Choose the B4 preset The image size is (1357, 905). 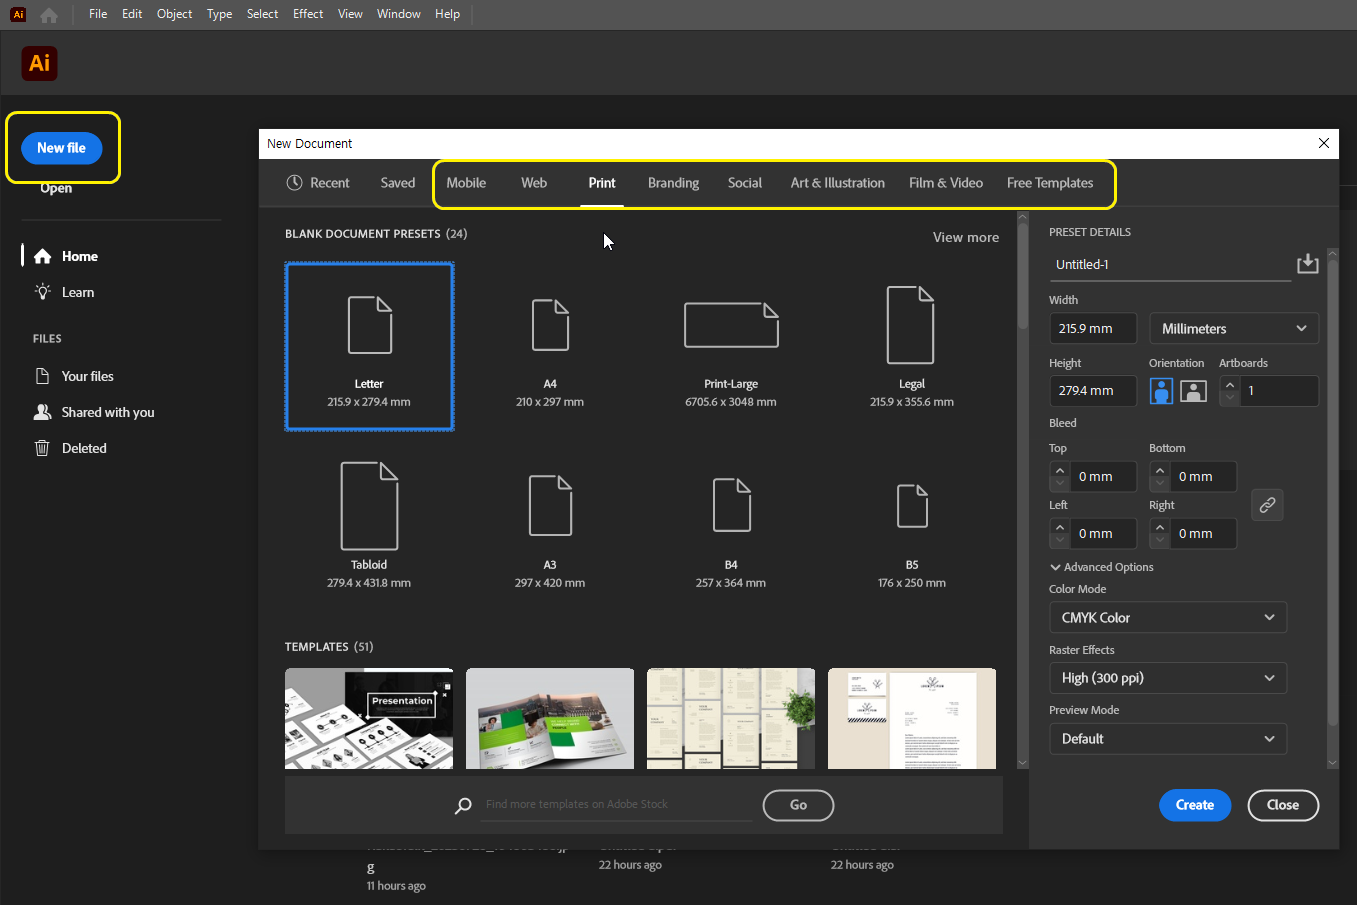point(731,524)
